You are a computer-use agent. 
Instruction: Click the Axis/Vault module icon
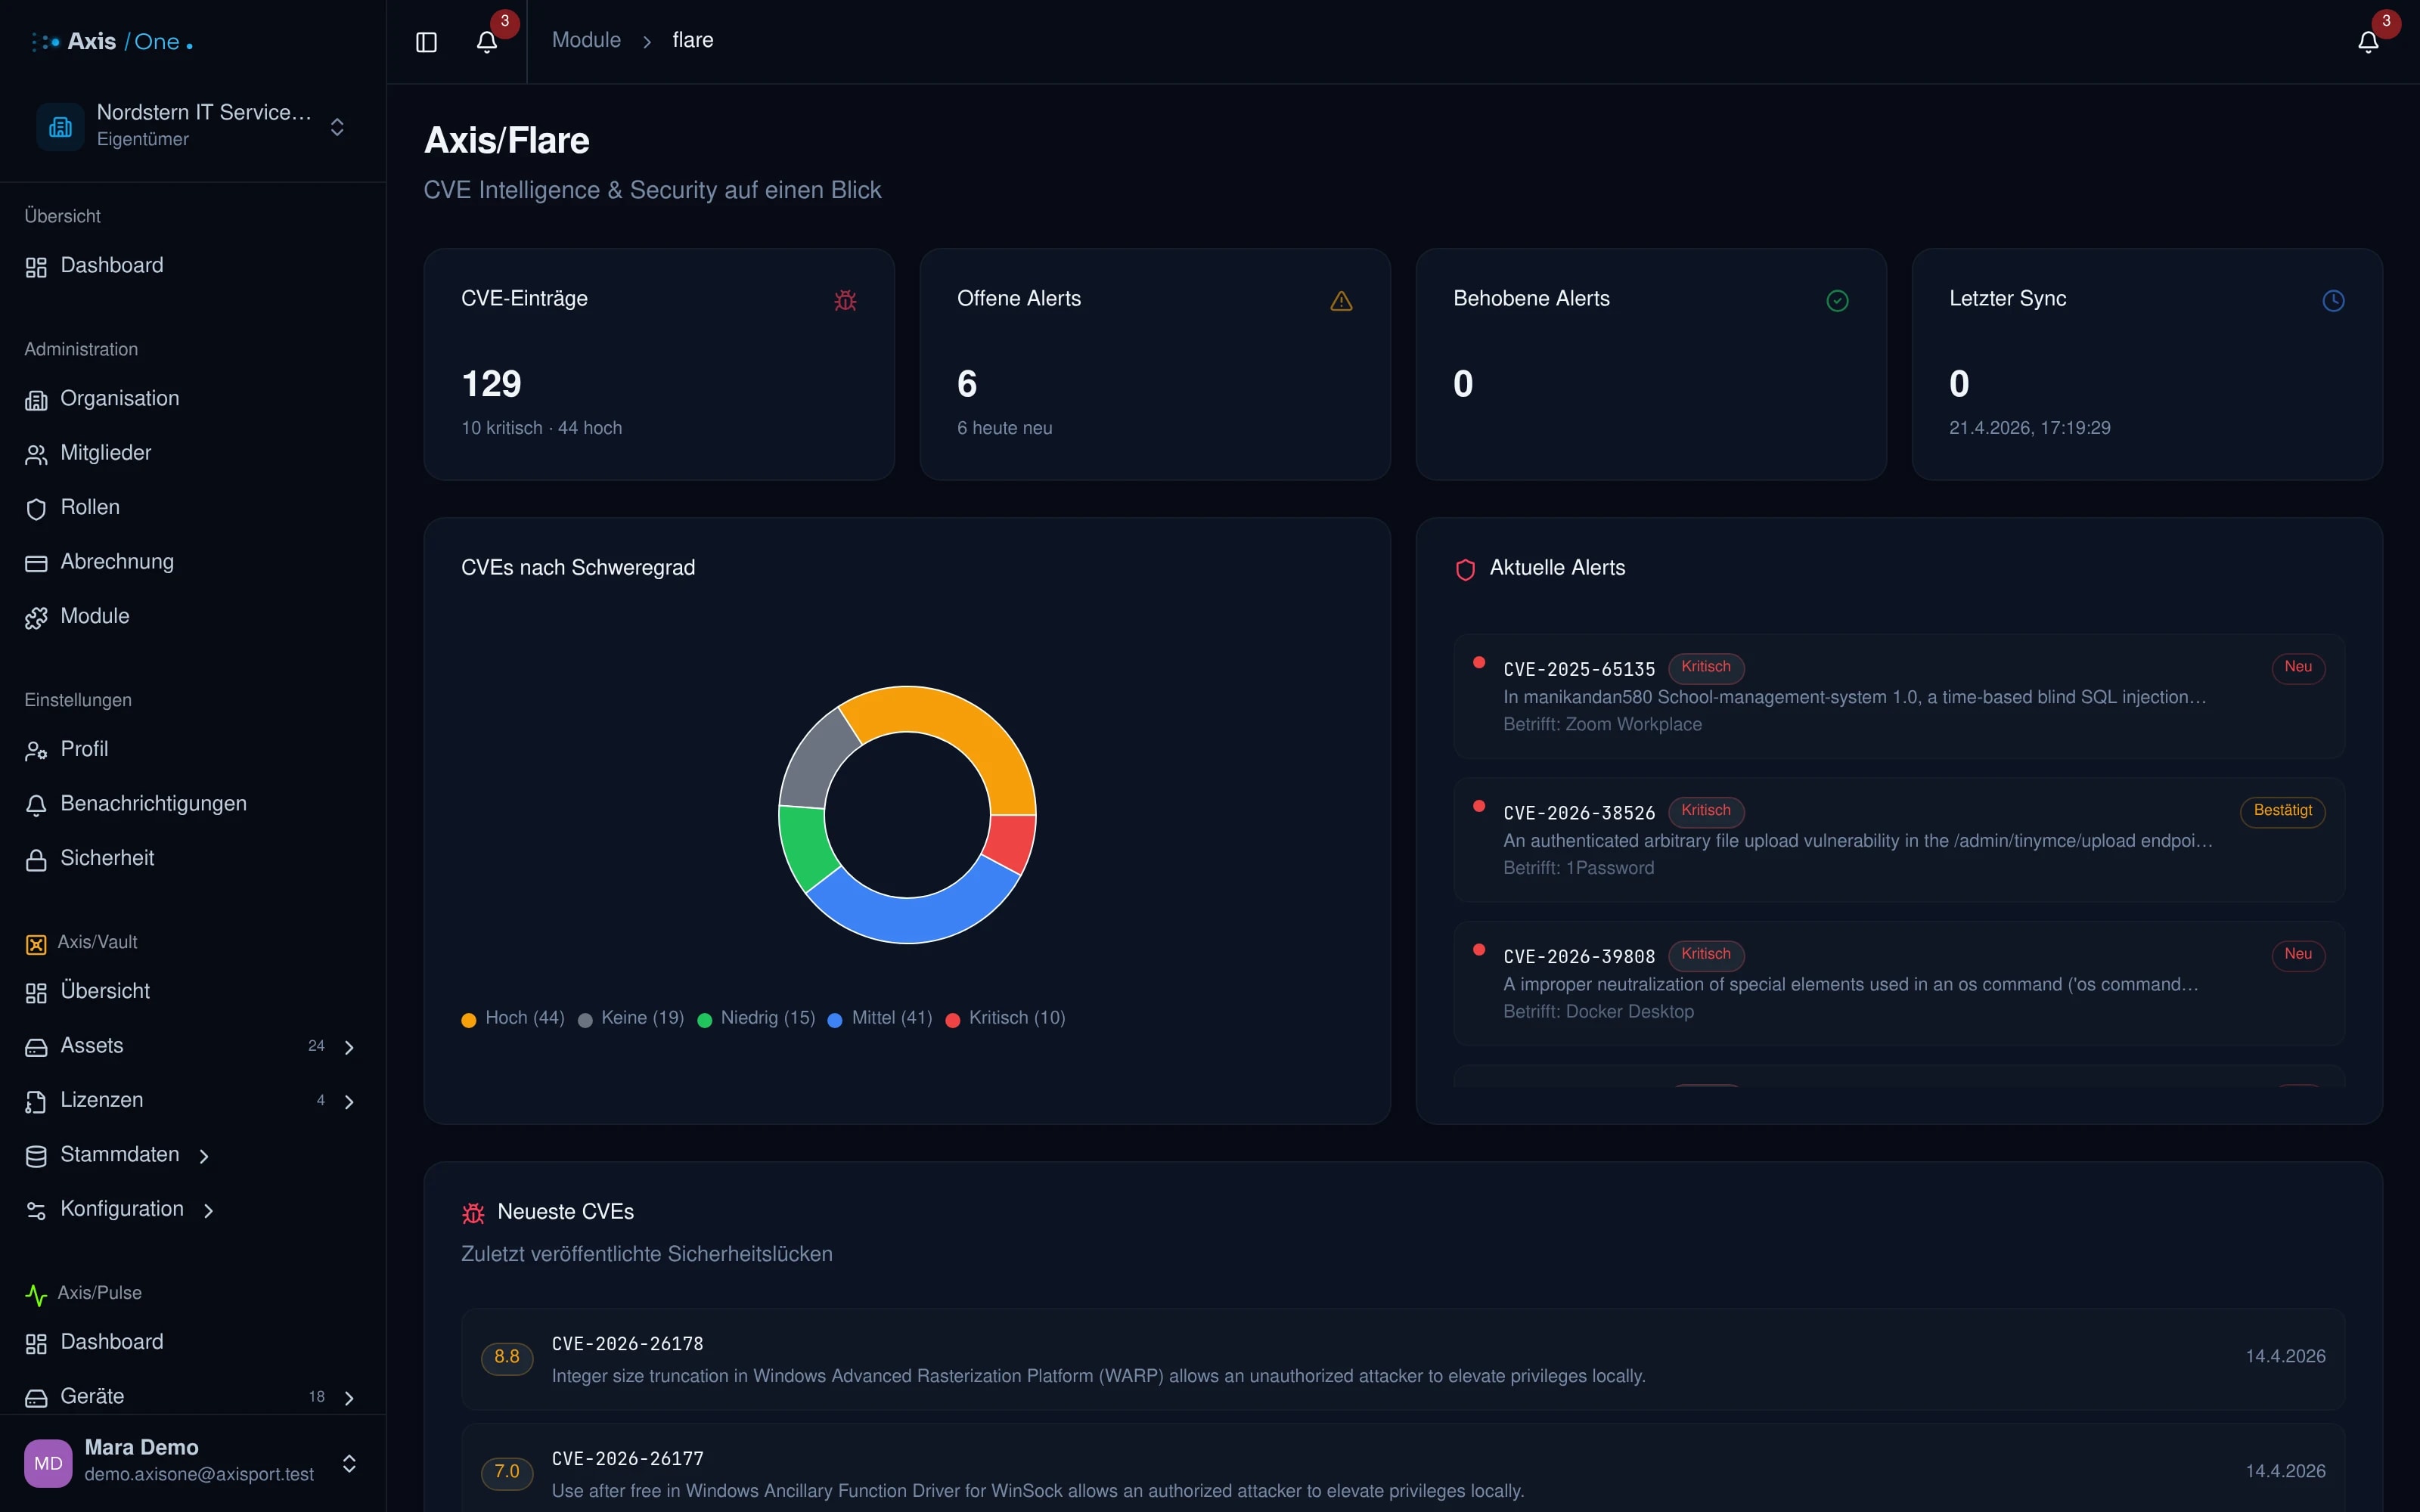[x=36, y=944]
